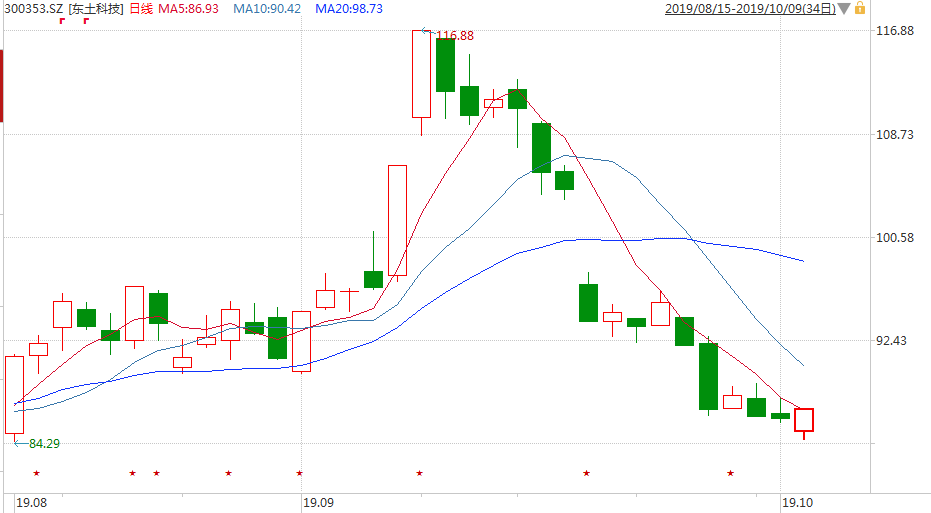Image resolution: width=931 pixels, height=513 pixels.
Task: Click the green 84.29 low price annotation
Action: tap(45, 444)
